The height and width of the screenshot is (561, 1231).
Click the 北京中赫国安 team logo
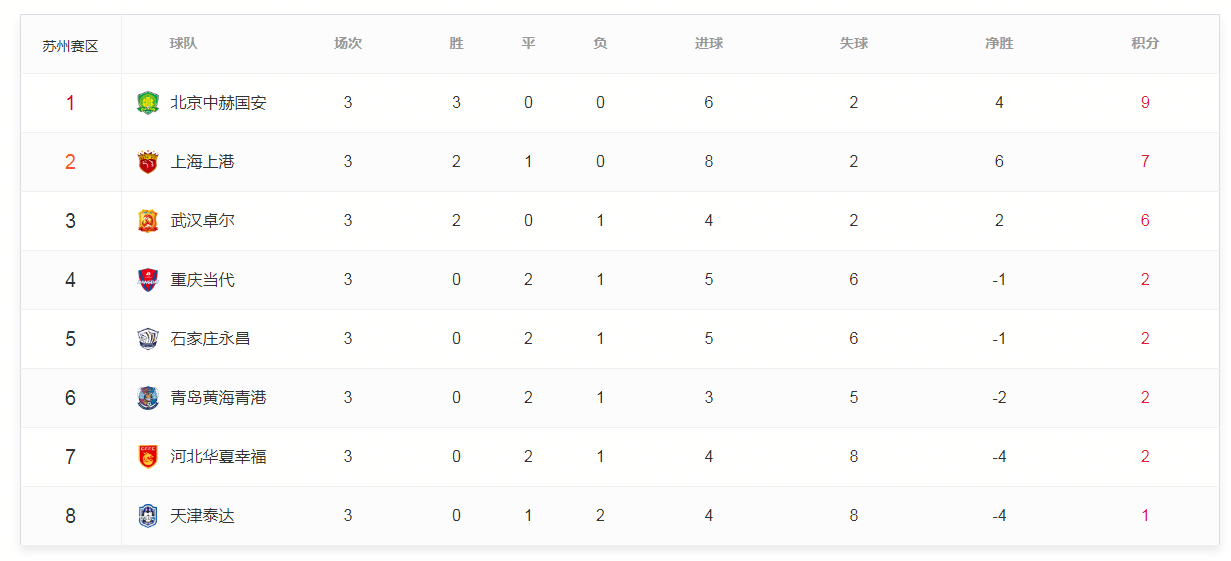(x=148, y=103)
